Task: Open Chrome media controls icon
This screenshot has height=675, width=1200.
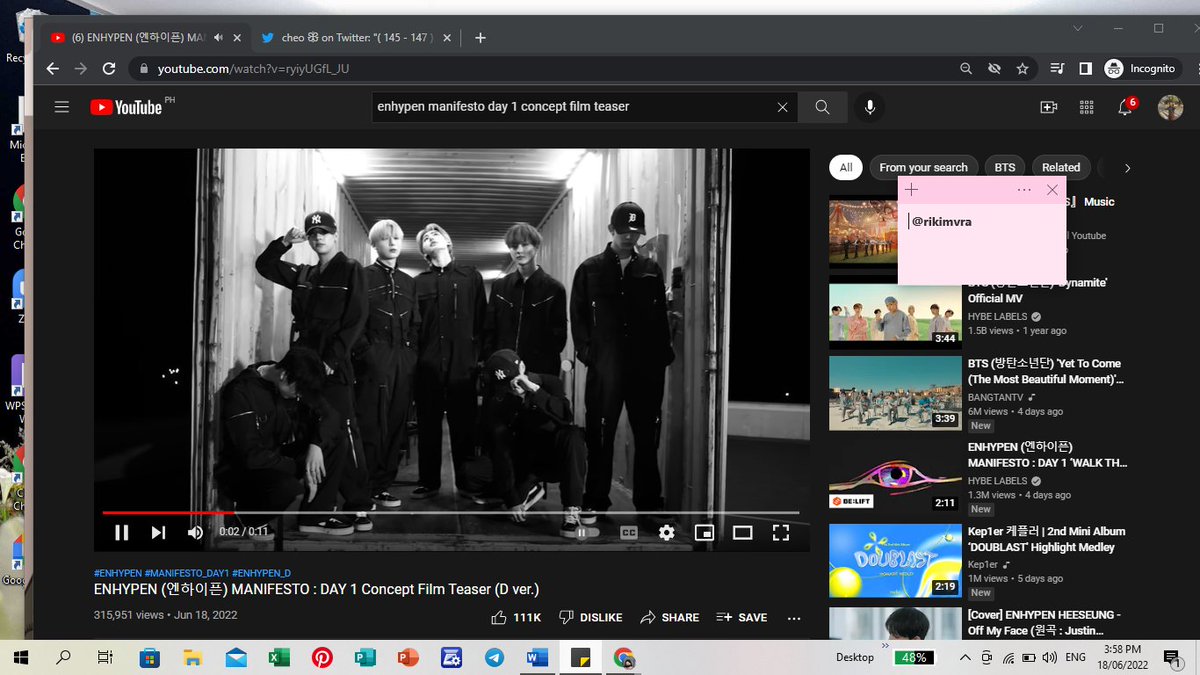Action: click(1057, 69)
